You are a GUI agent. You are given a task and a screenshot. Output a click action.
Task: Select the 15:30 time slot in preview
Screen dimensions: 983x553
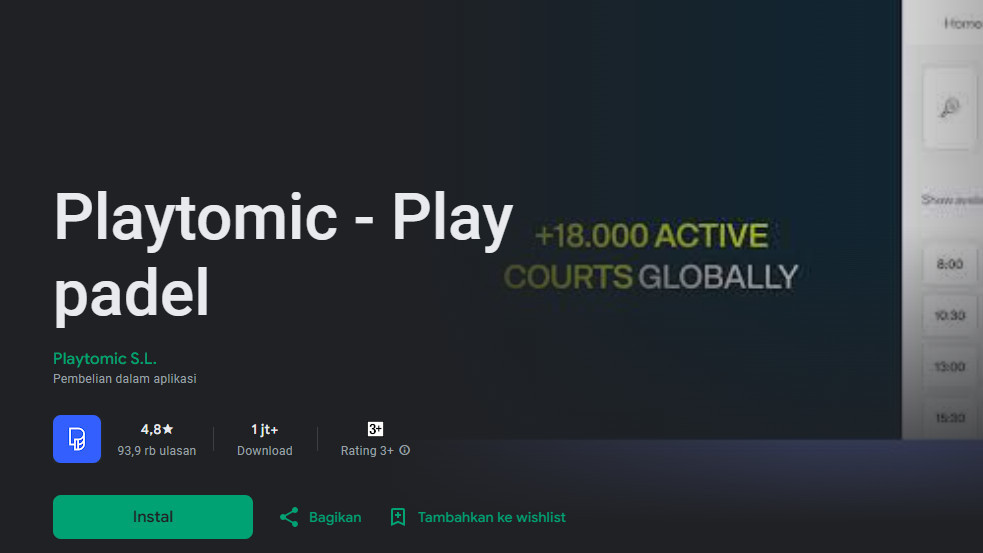[x=950, y=418]
